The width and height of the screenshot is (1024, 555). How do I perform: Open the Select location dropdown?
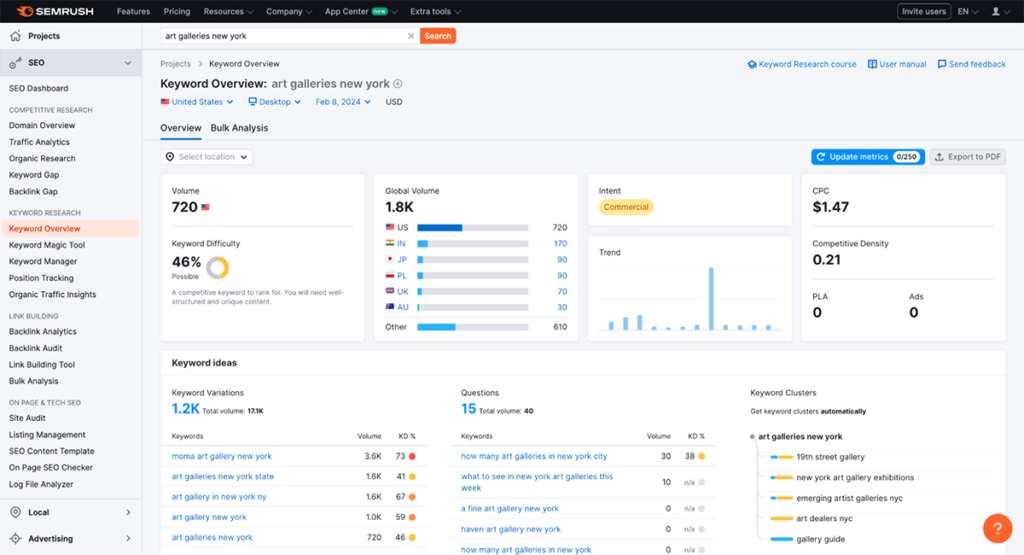tap(206, 157)
